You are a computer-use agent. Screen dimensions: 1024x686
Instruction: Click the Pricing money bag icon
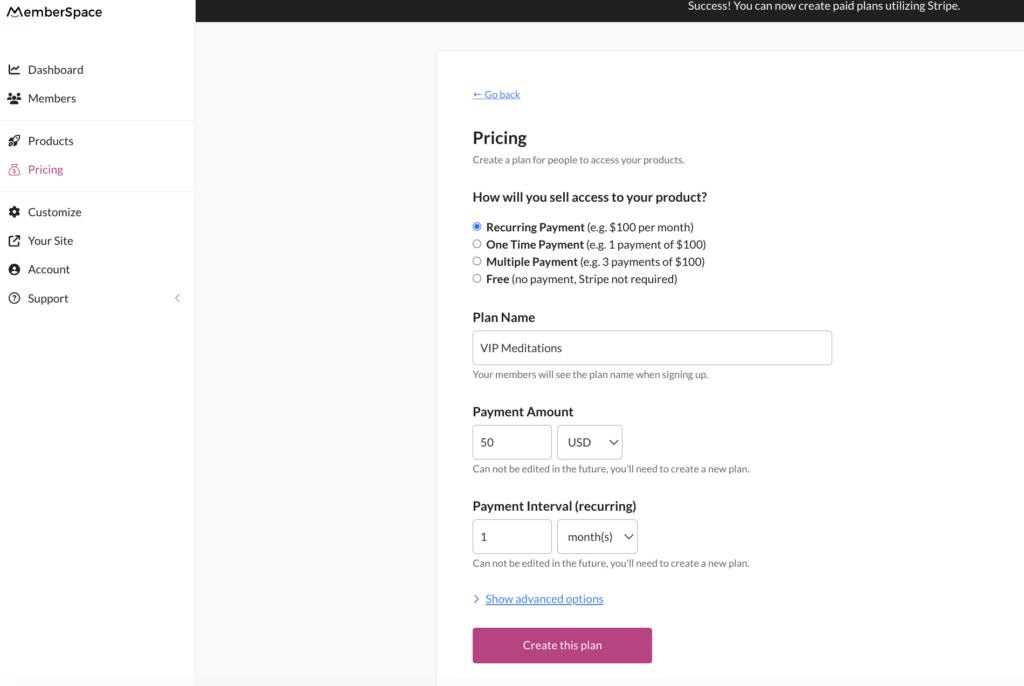pos(14,170)
